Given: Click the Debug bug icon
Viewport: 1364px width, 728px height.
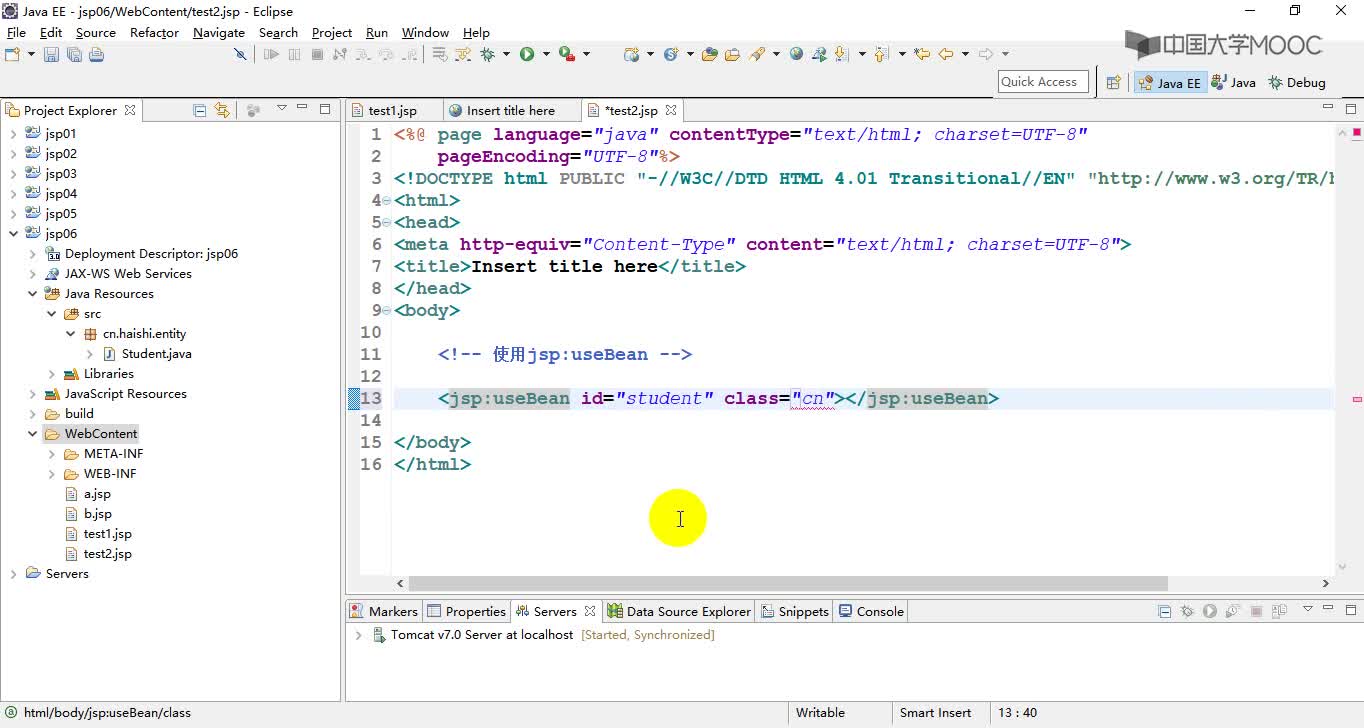Looking at the screenshot, I should [x=487, y=54].
